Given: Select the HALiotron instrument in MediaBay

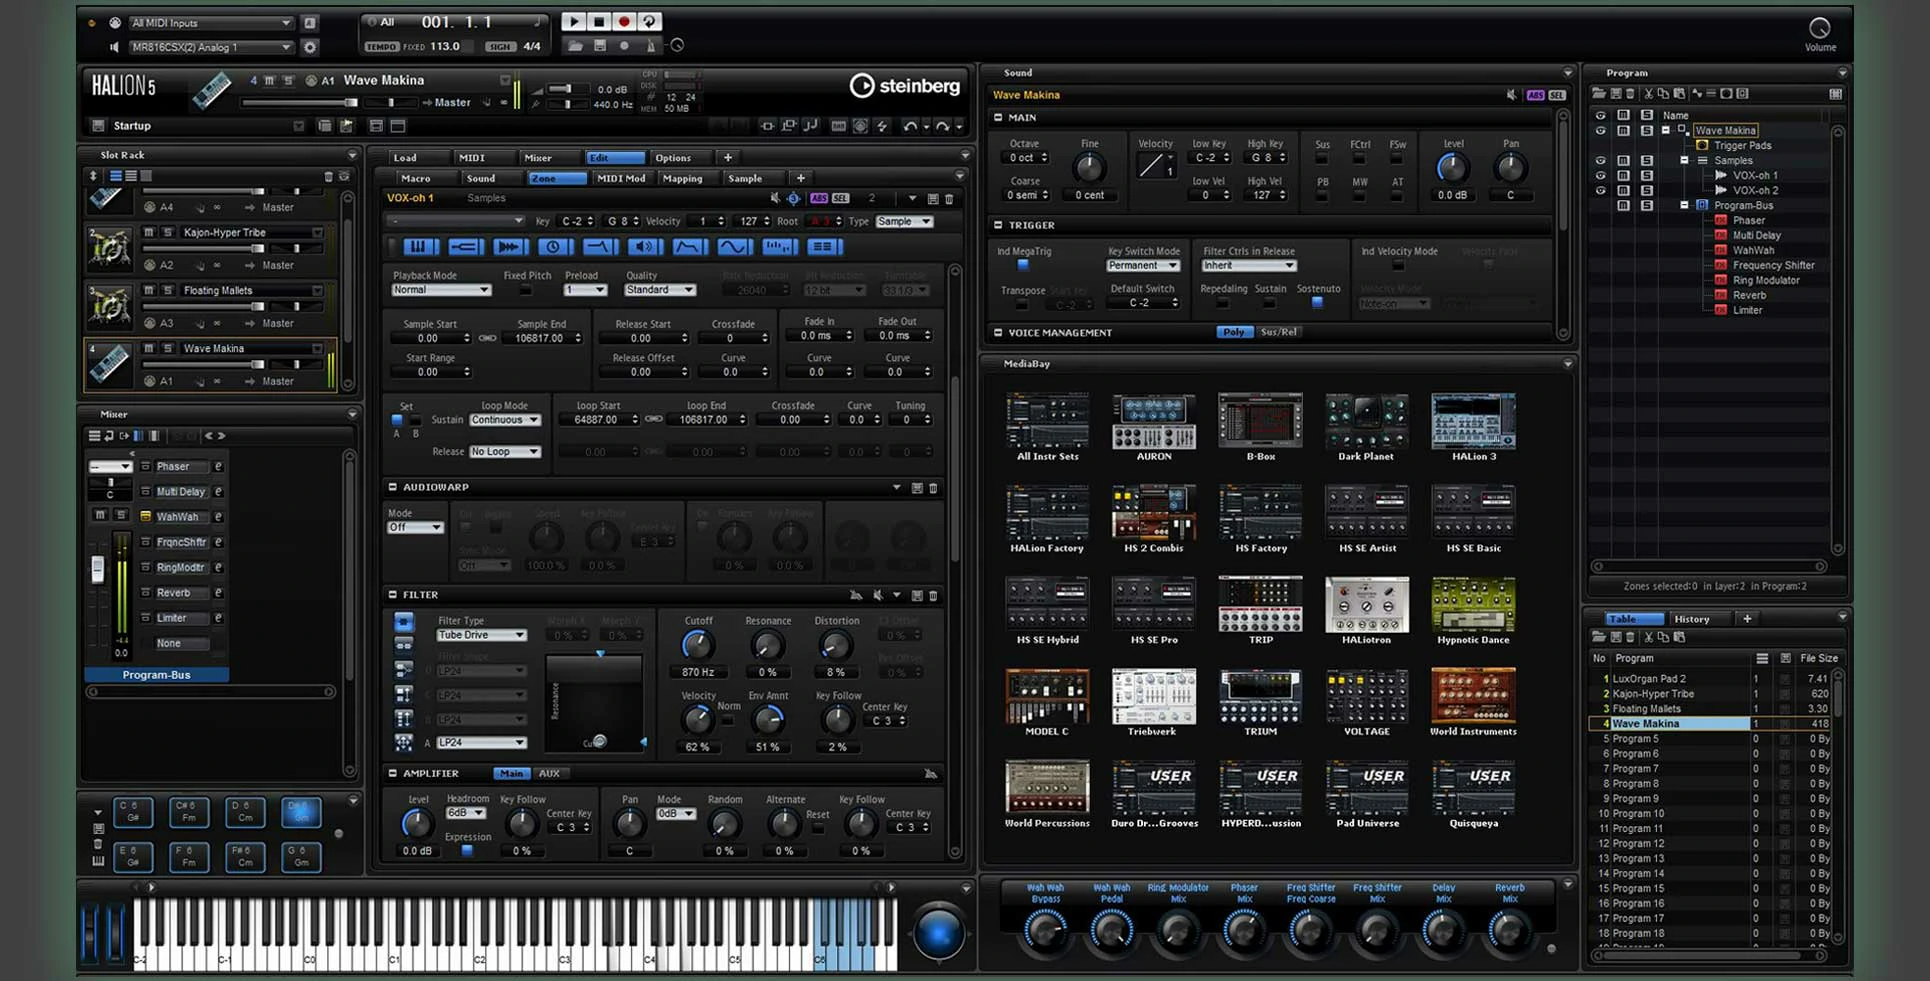Looking at the screenshot, I should pyautogui.click(x=1366, y=611).
